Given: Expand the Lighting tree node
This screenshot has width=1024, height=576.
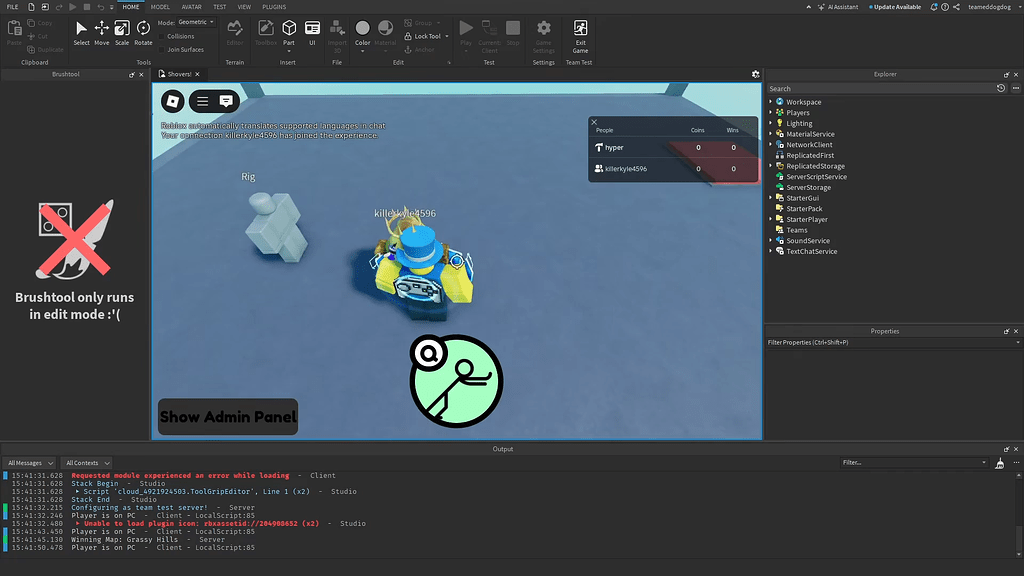Looking at the screenshot, I should [771, 123].
